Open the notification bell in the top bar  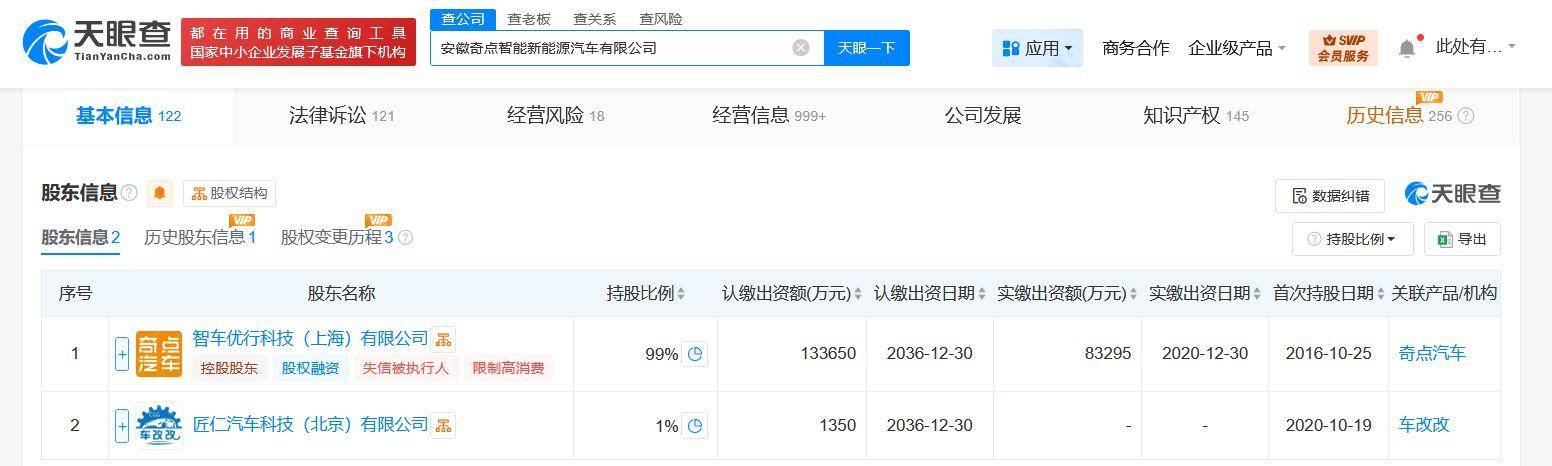(x=1407, y=48)
